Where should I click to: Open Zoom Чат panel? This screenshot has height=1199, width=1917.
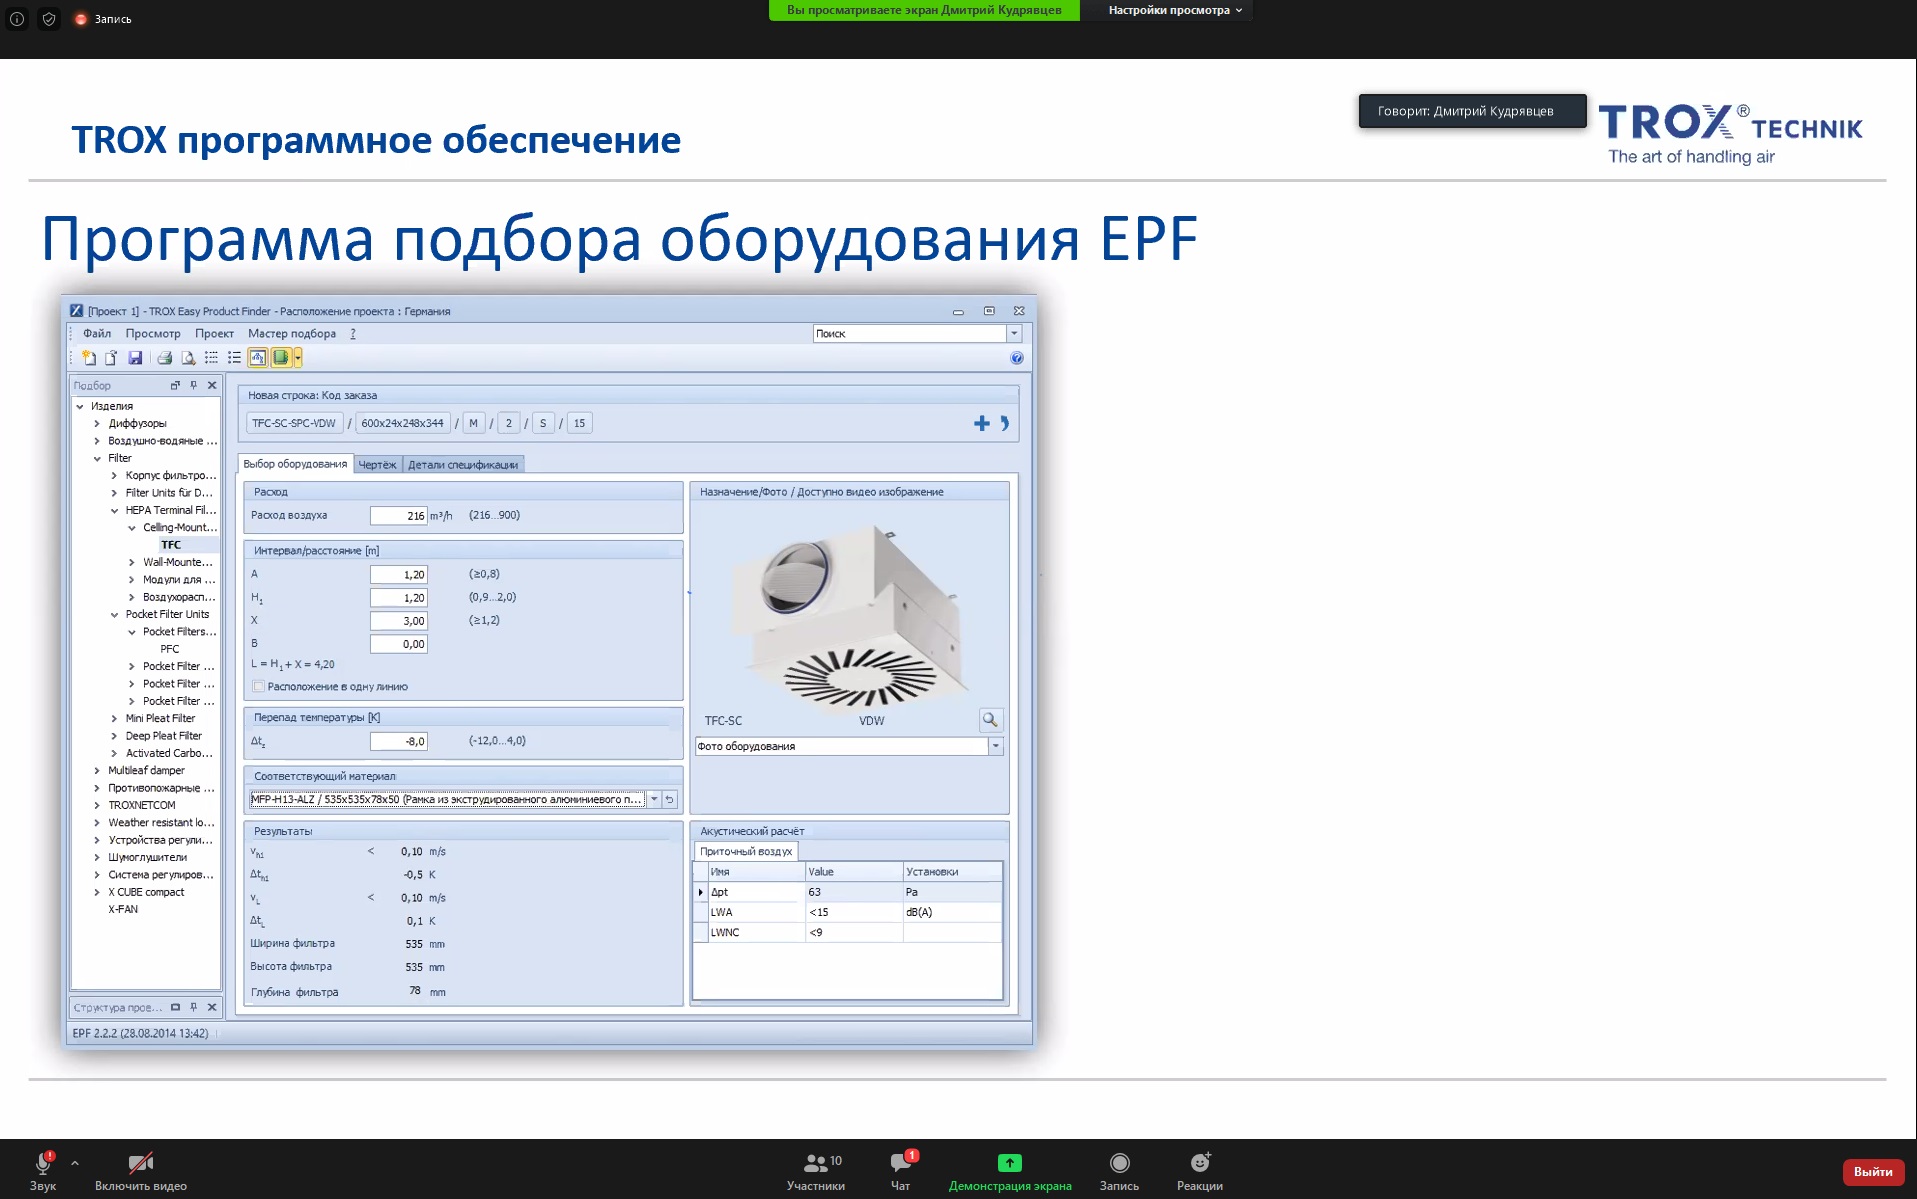click(x=901, y=1170)
